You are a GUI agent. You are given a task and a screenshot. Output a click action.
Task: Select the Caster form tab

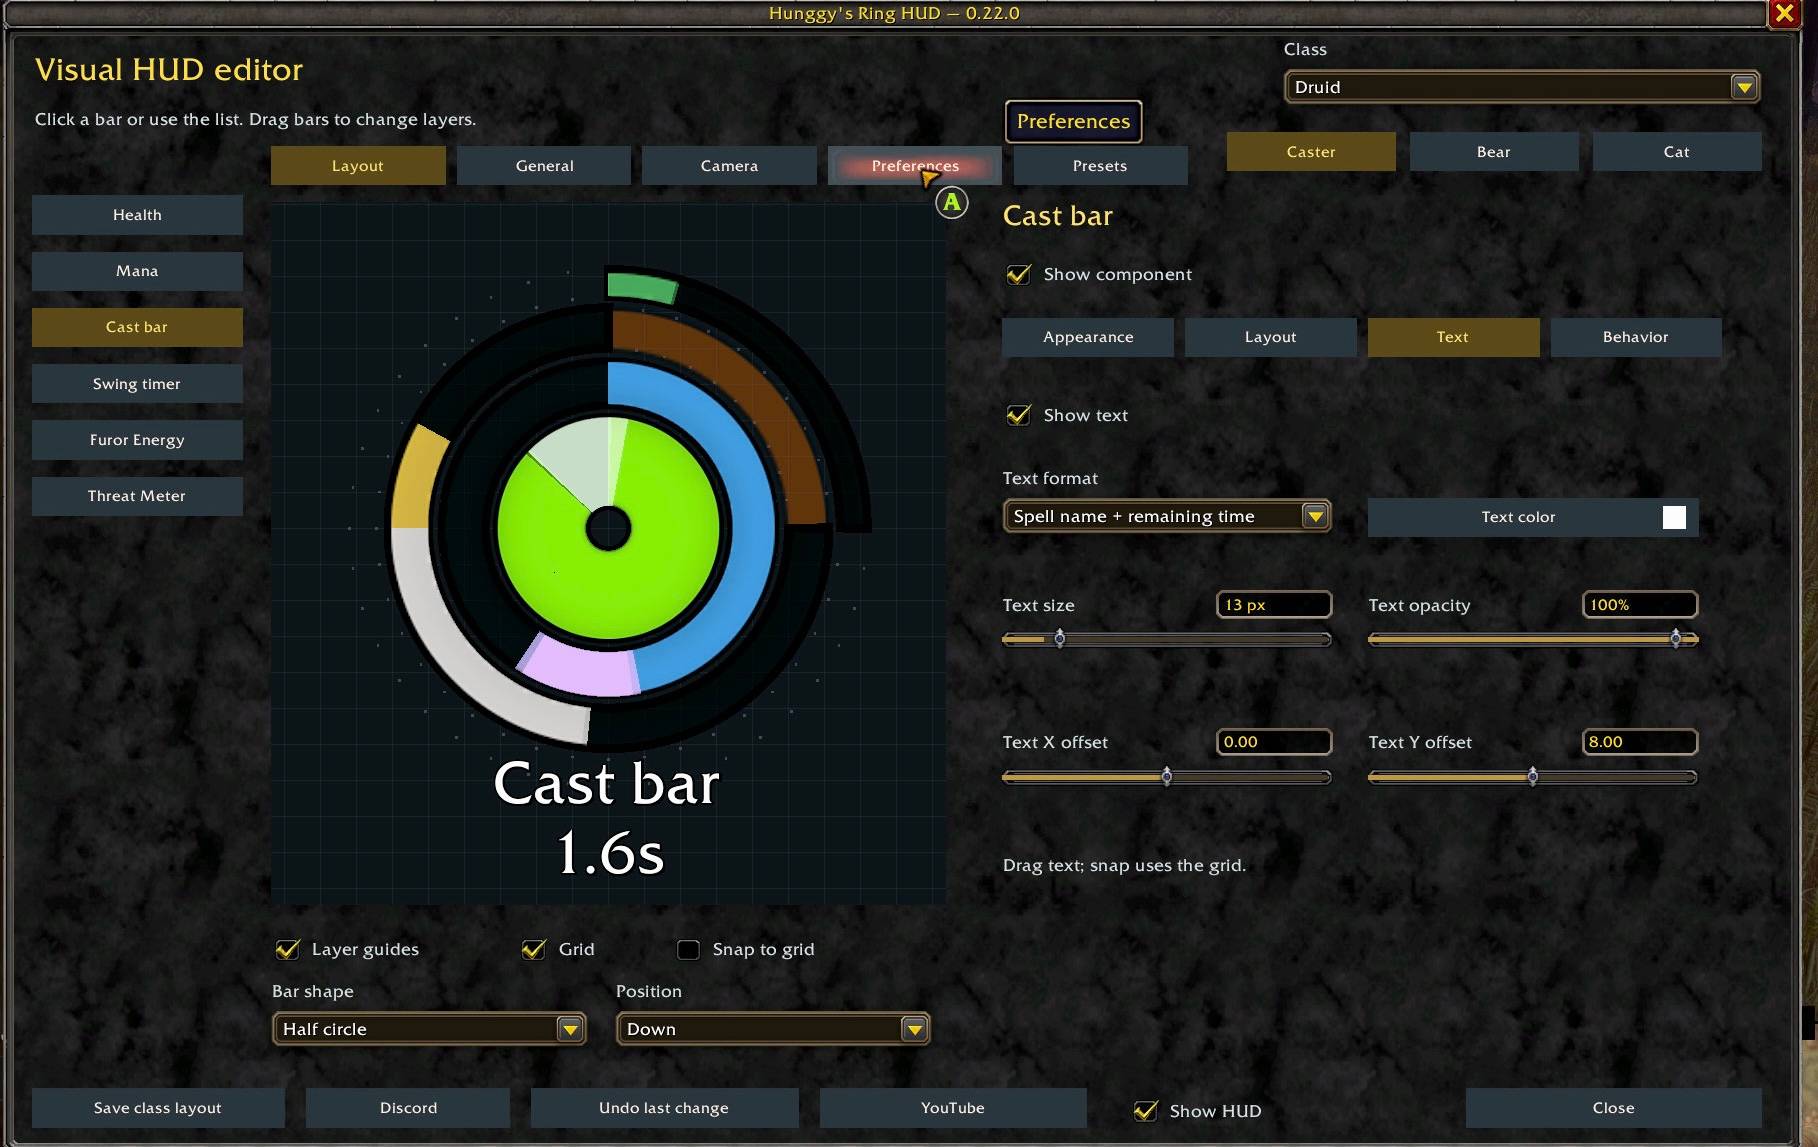[1311, 152]
